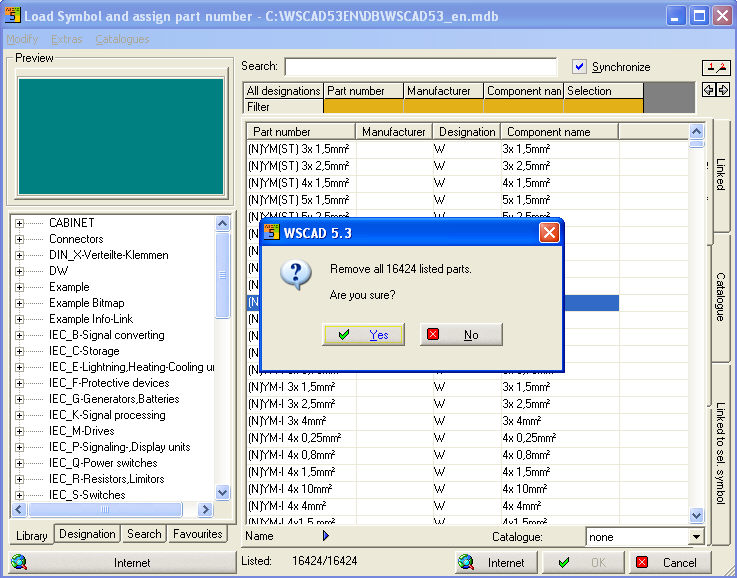This screenshot has height=578, width=737.
Task: Click the tree horizontal scrollbar thumb
Action: point(105,509)
